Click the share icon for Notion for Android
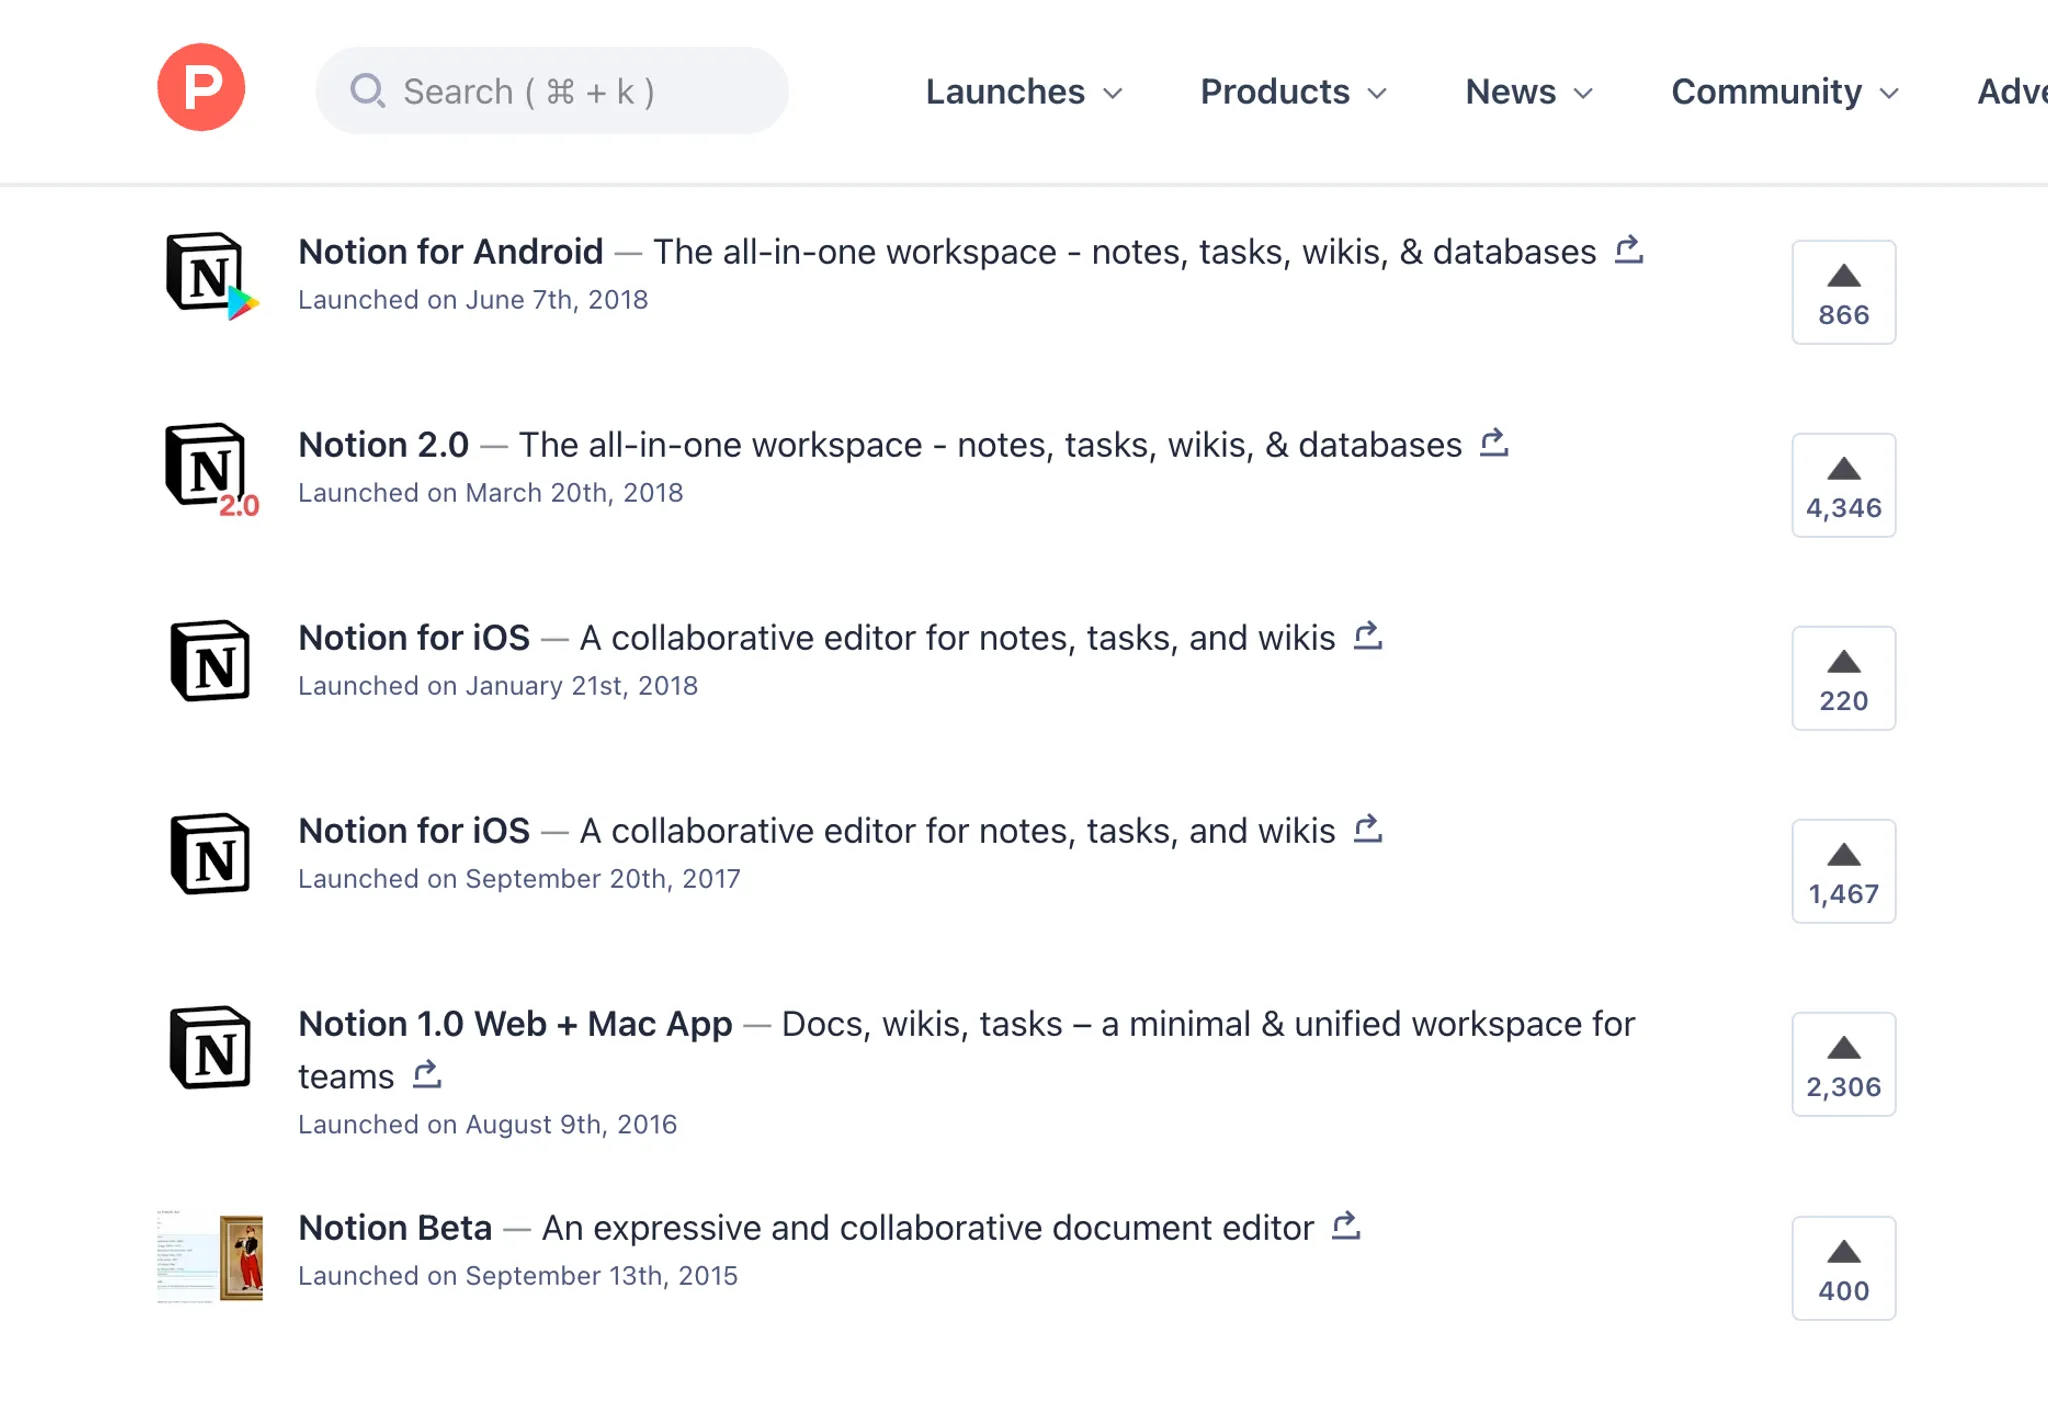 tap(1628, 249)
